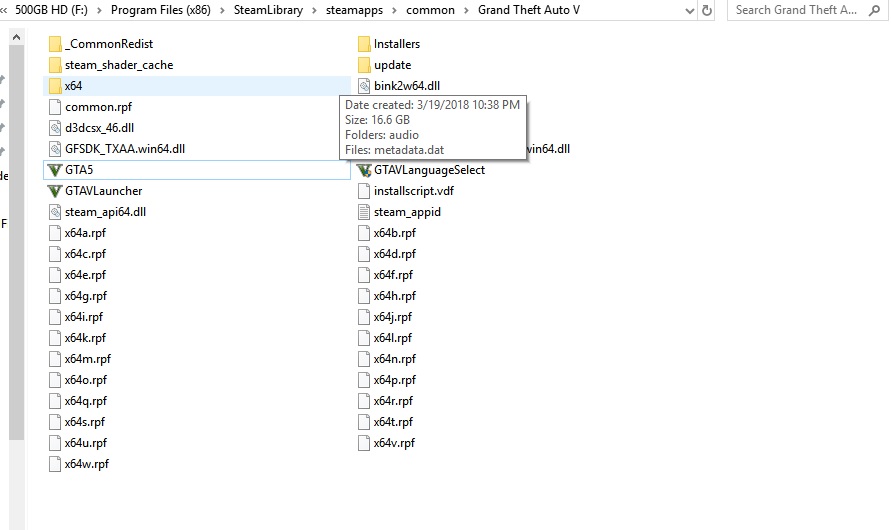Open the address bar history dropdown
891x530 pixels.
click(x=690, y=10)
